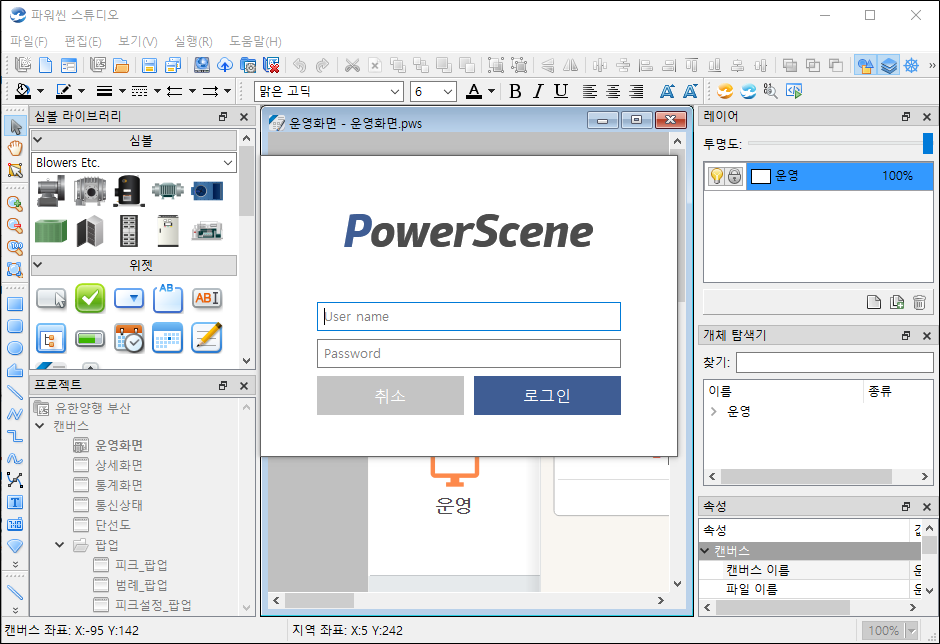Open the 맑은 고딕 font dropdown
This screenshot has height=644, width=940.
tap(395, 92)
